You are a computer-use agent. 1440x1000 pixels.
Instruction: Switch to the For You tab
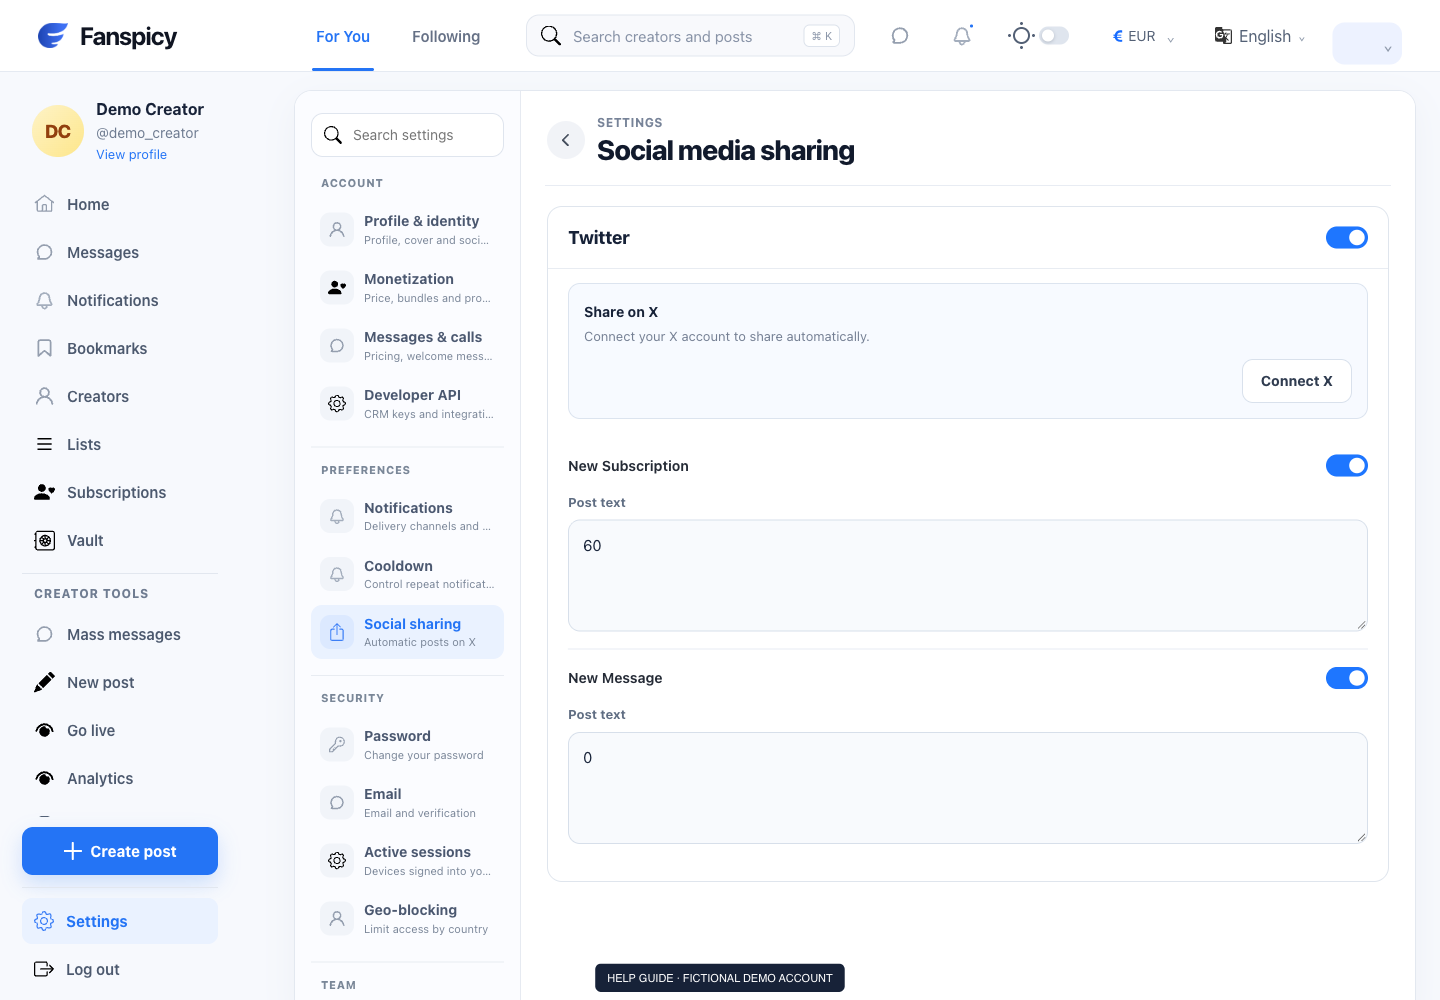coord(343,36)
